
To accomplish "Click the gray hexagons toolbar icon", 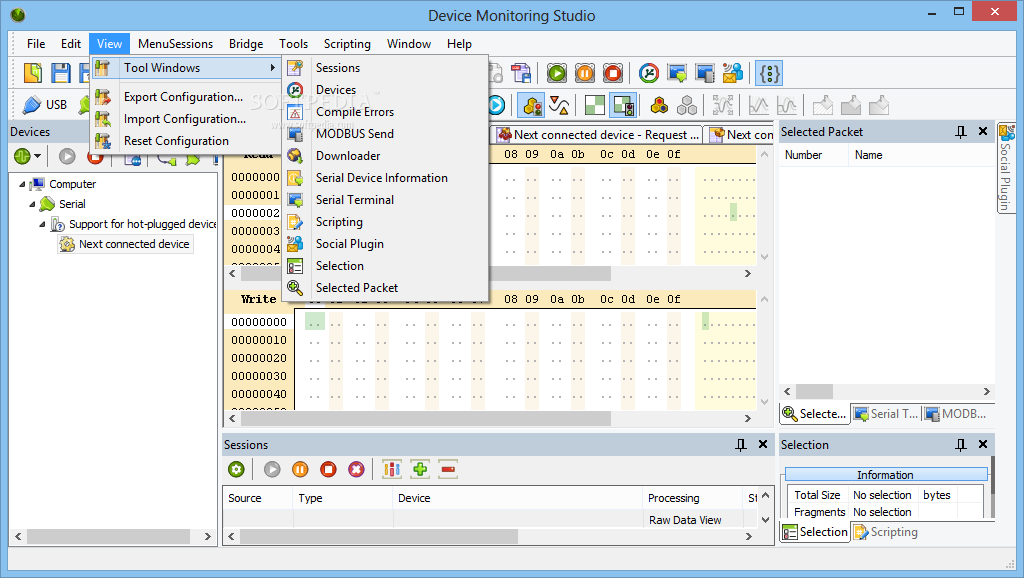I will pos(687,105).
